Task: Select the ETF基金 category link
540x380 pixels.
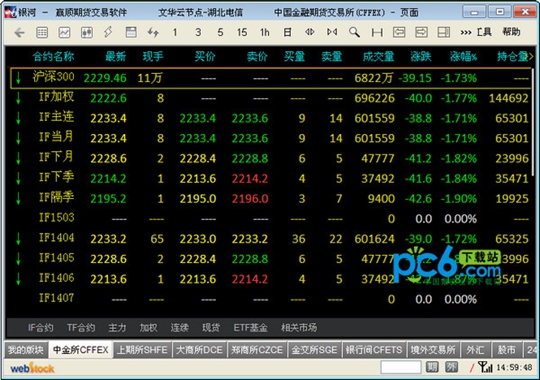Action: (x=250, y=328)
